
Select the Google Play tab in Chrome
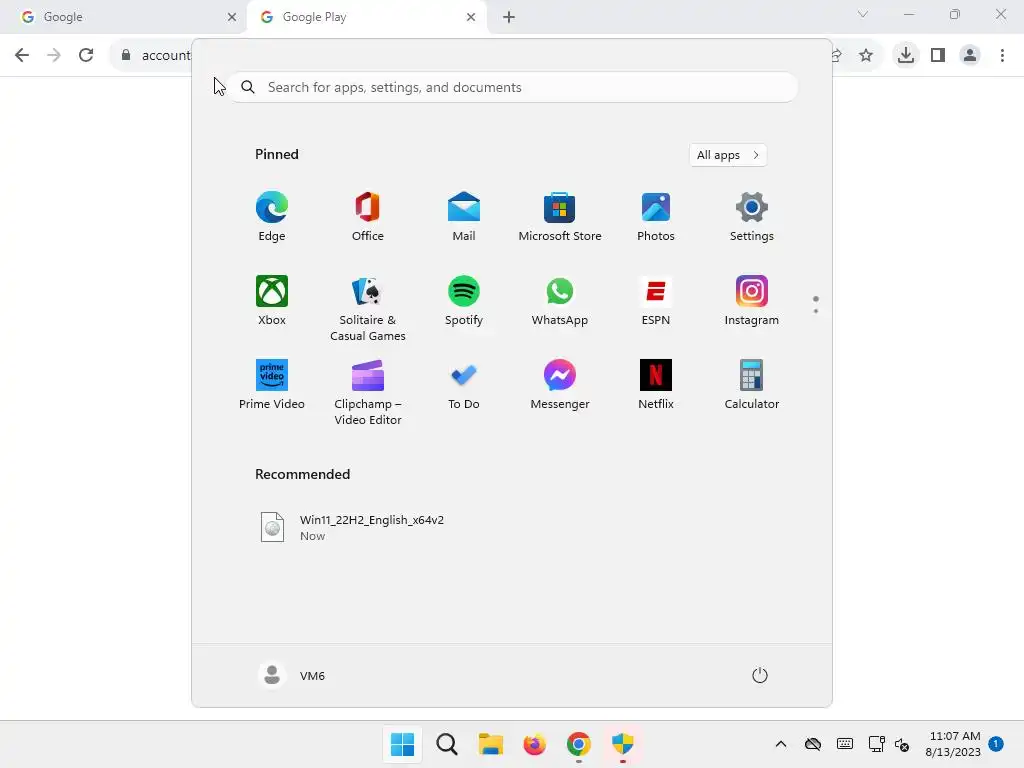[366, 17]
